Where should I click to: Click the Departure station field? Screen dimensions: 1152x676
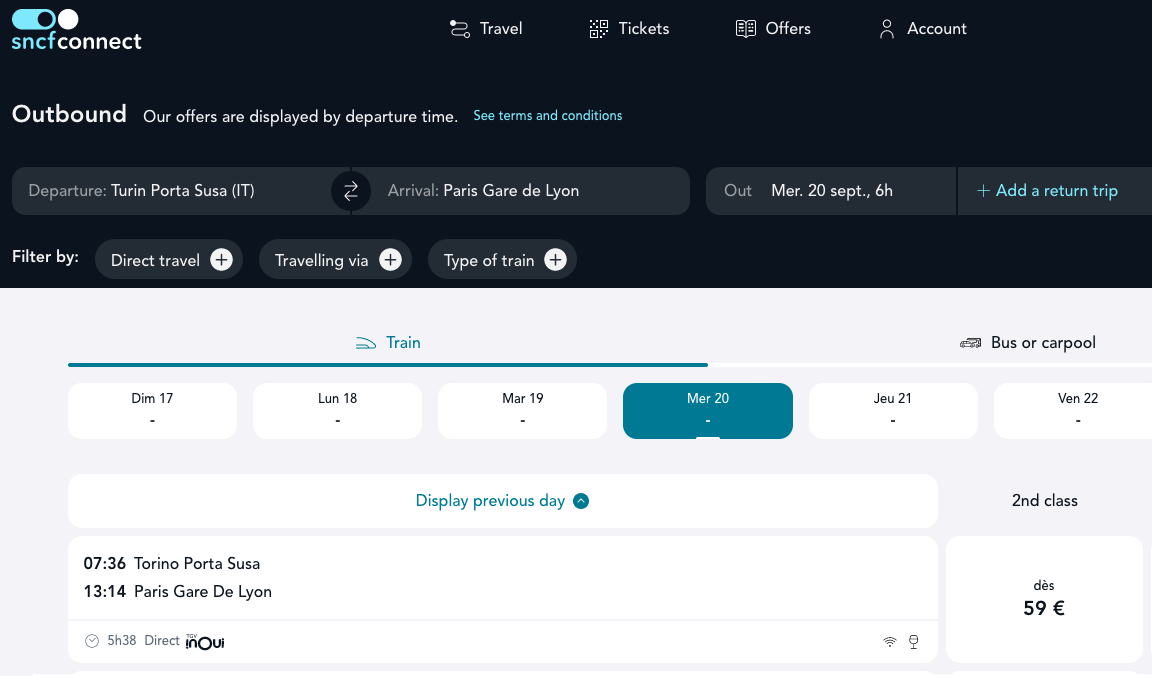click(x=180, y=191)
